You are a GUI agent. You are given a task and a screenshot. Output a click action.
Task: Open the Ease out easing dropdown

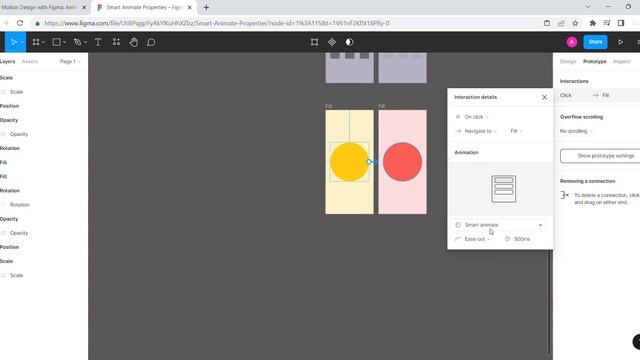click(x=477, y=239)
